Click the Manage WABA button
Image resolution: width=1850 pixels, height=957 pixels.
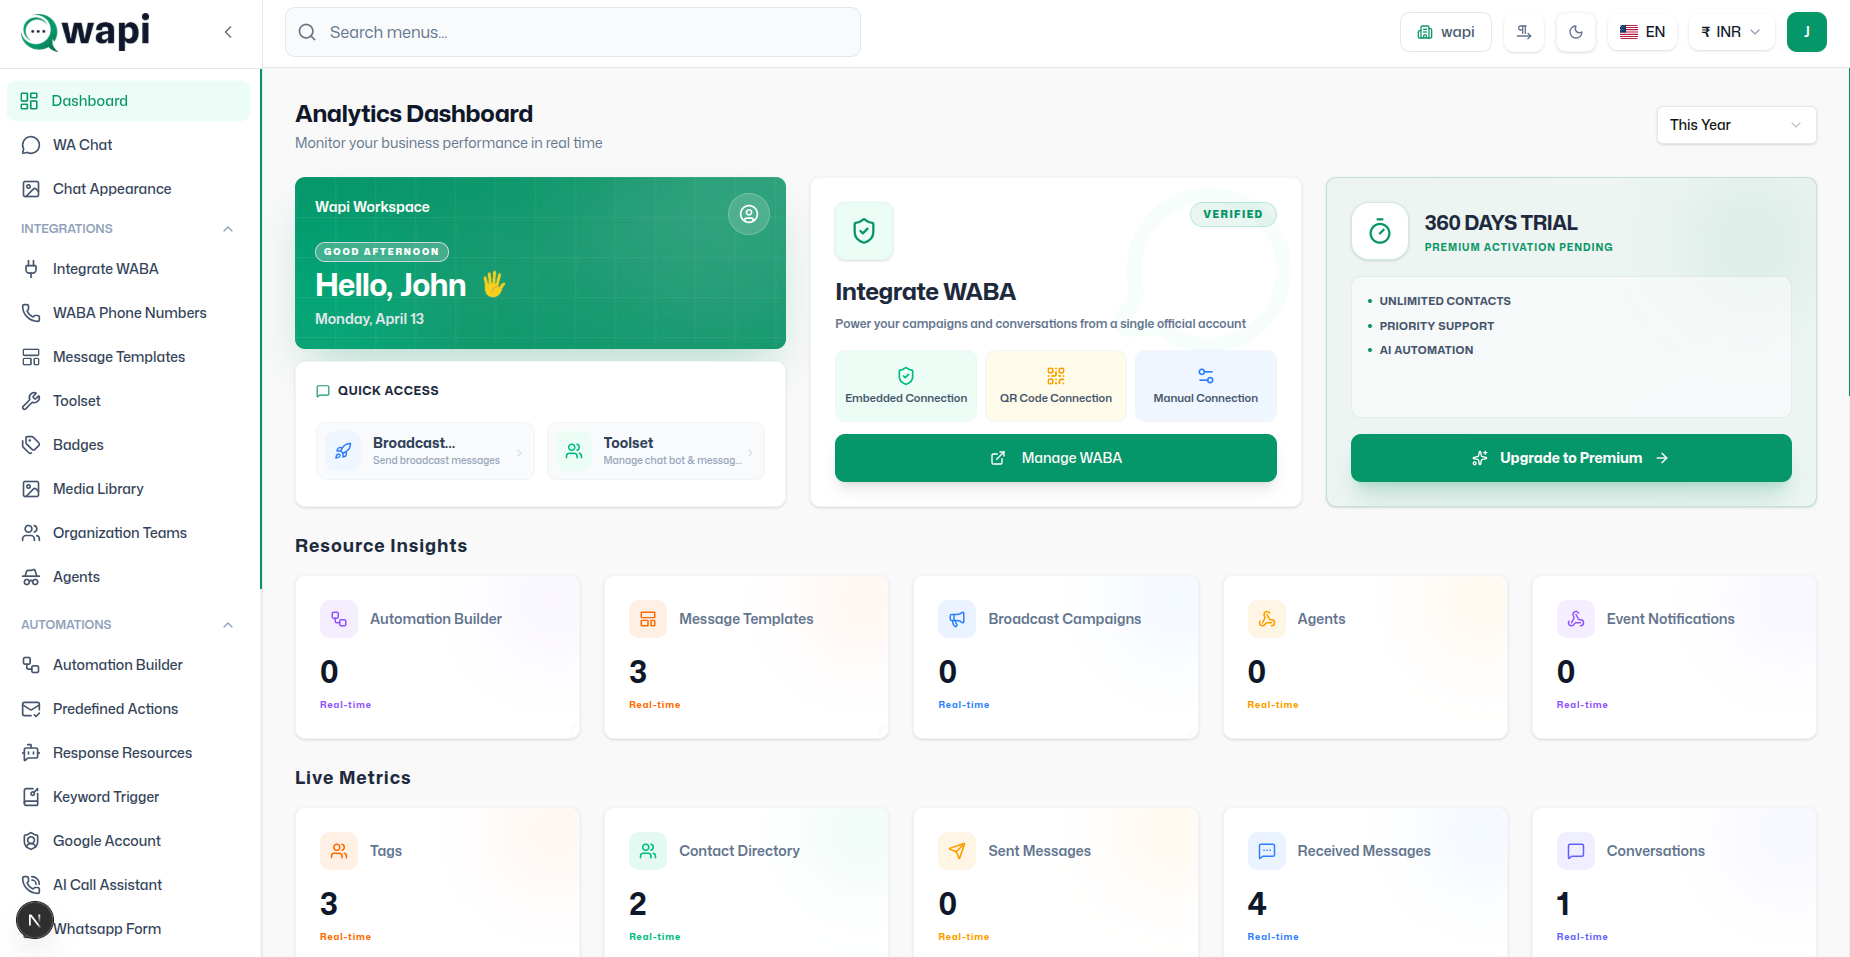tap(1055, 458)
